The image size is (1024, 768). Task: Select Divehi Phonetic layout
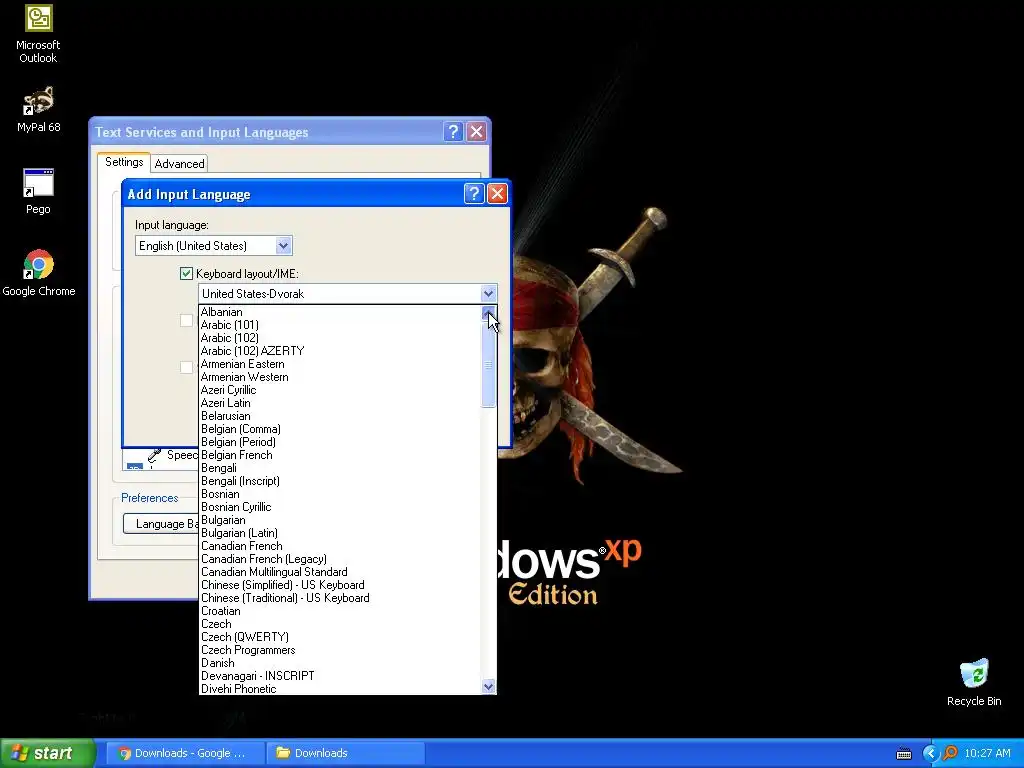coord(340,689)
